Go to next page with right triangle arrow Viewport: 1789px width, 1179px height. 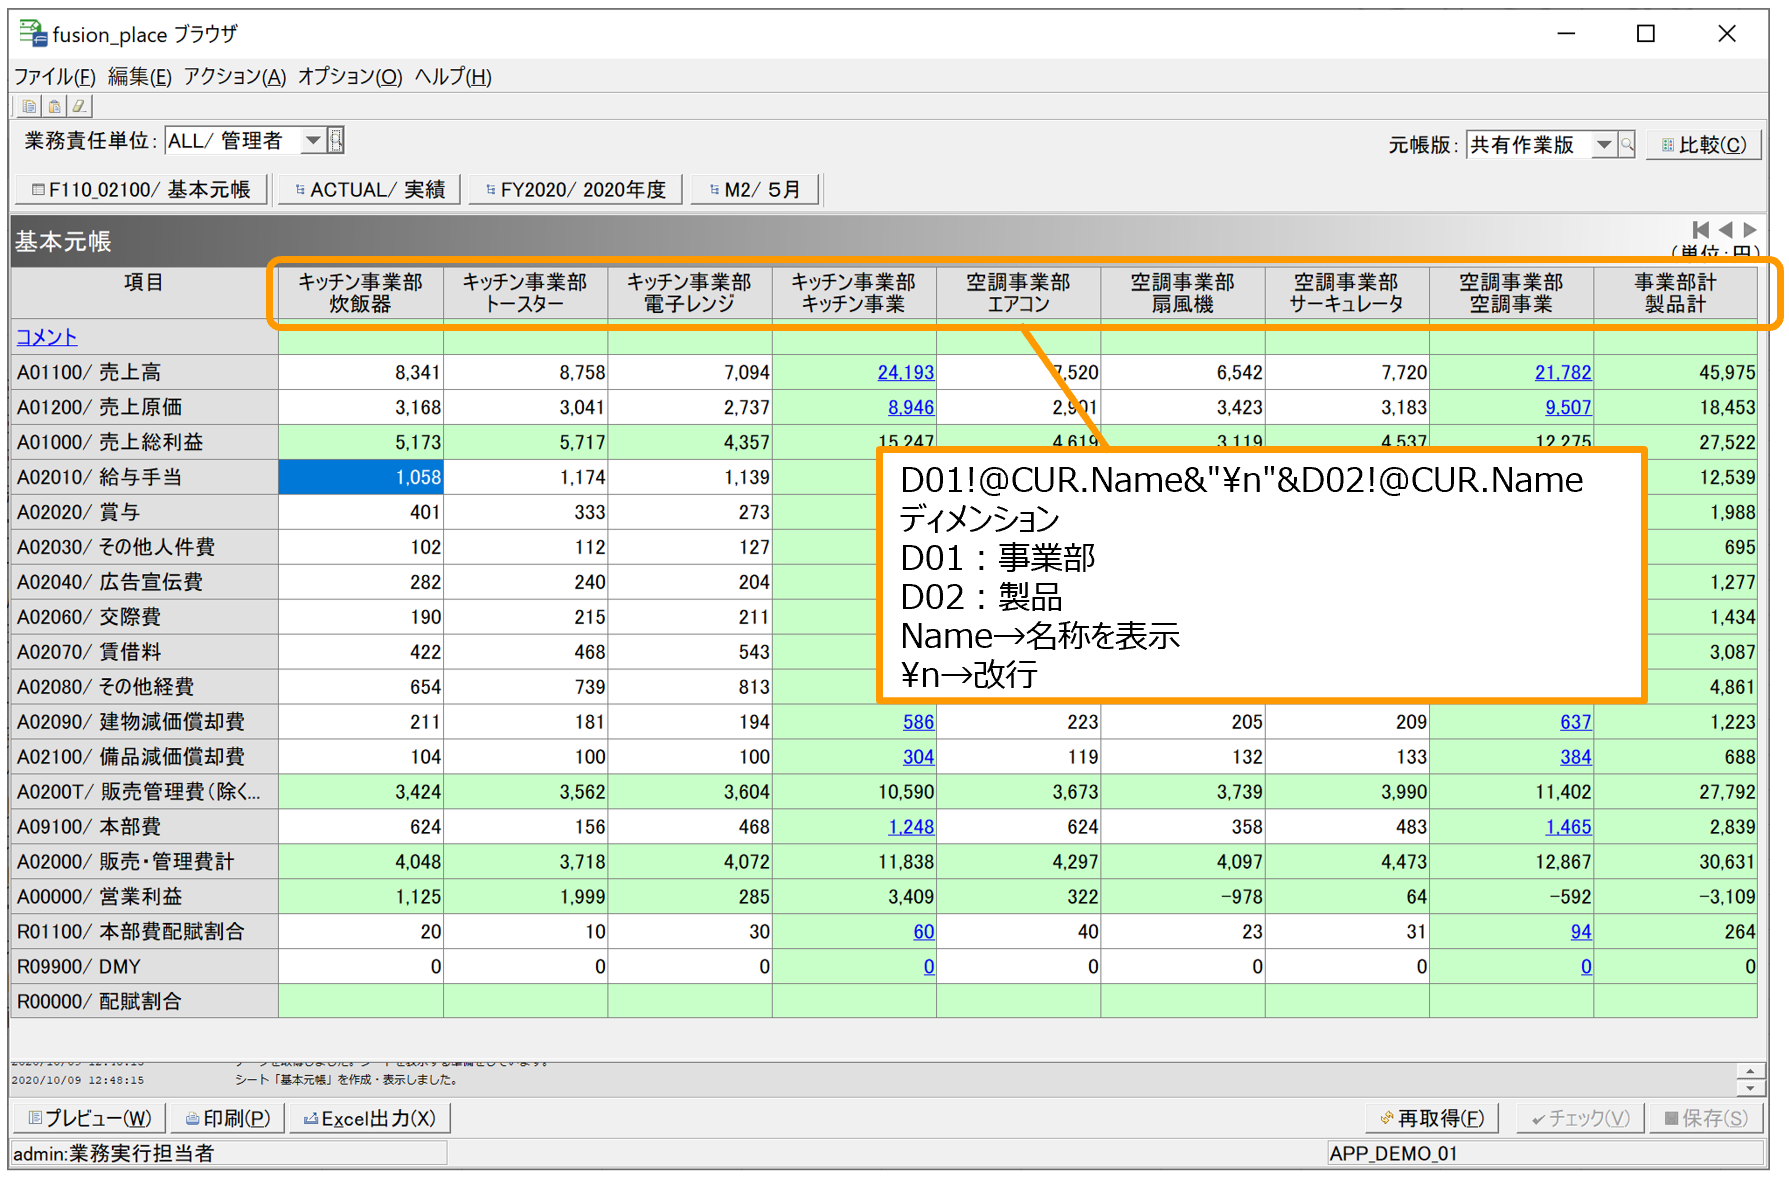click(x=1749, y=230)
